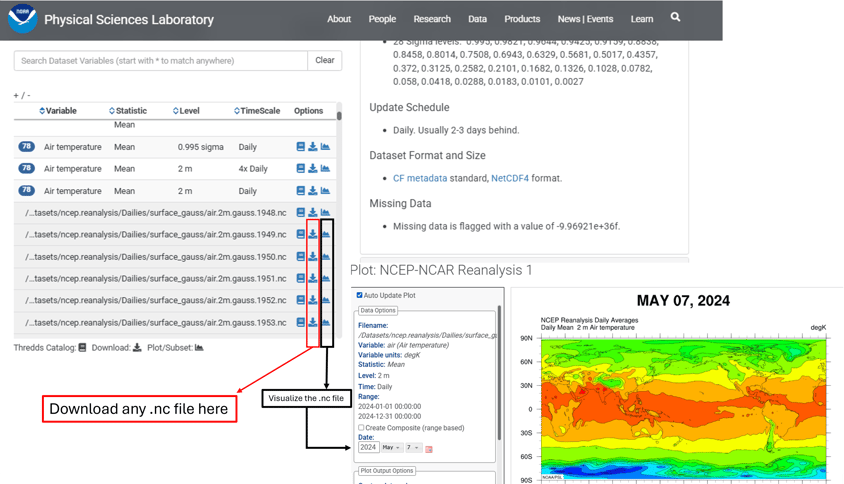Image resolution: width=844 pixels, height=484 pixels.
Task: Download the air.2m.gauss.1953.nc file
Action: point(313,322)
